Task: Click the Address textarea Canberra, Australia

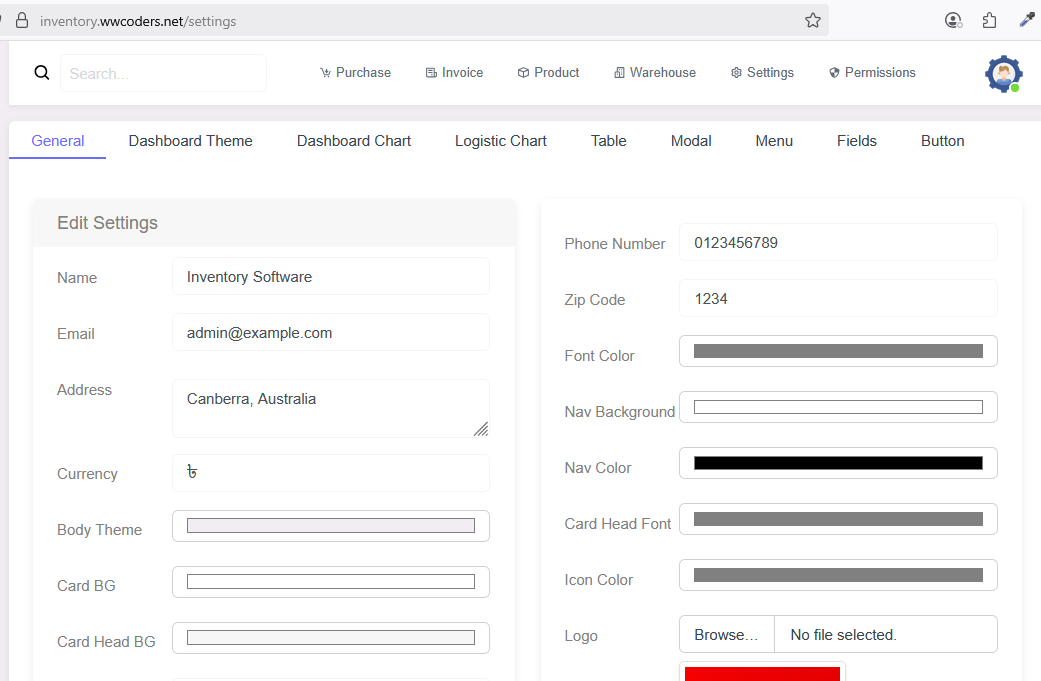Action: (x=331, y=408)
